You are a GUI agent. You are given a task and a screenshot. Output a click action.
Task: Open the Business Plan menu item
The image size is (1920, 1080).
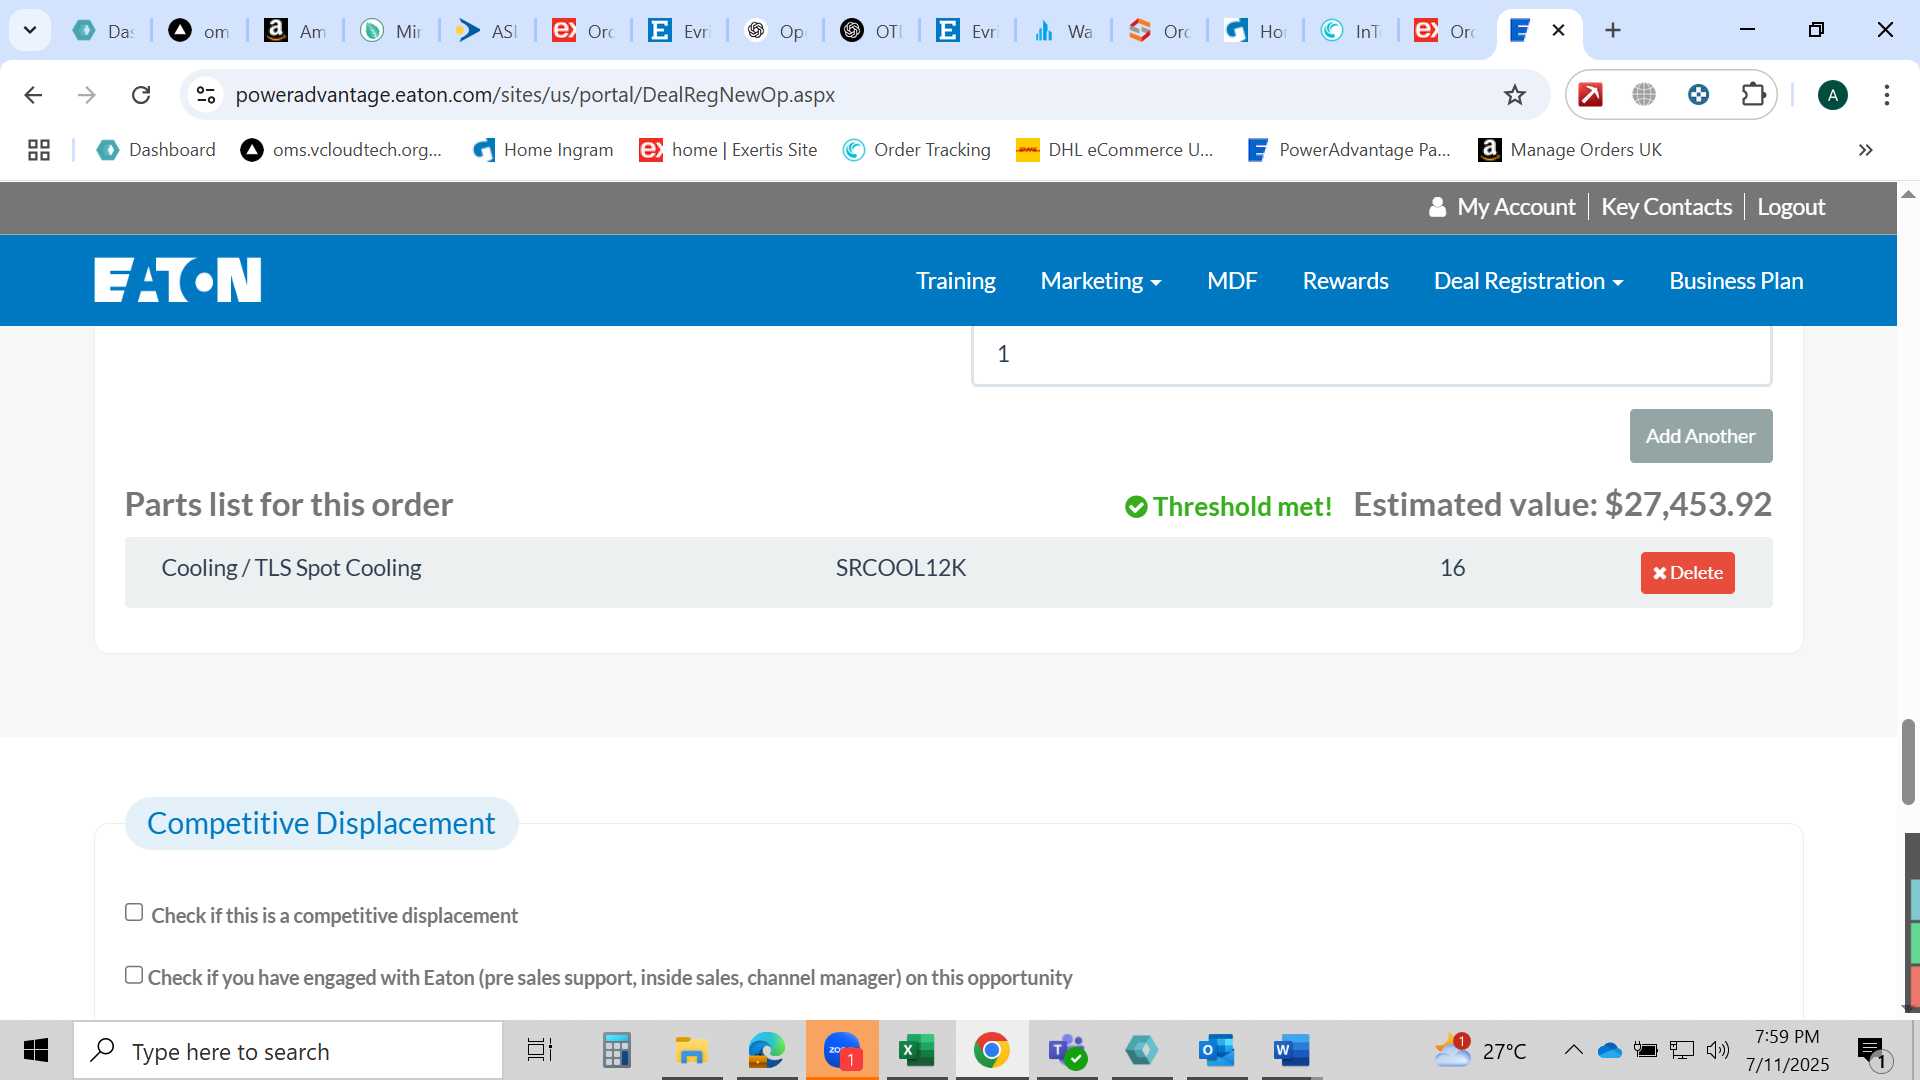(1736, 281)
